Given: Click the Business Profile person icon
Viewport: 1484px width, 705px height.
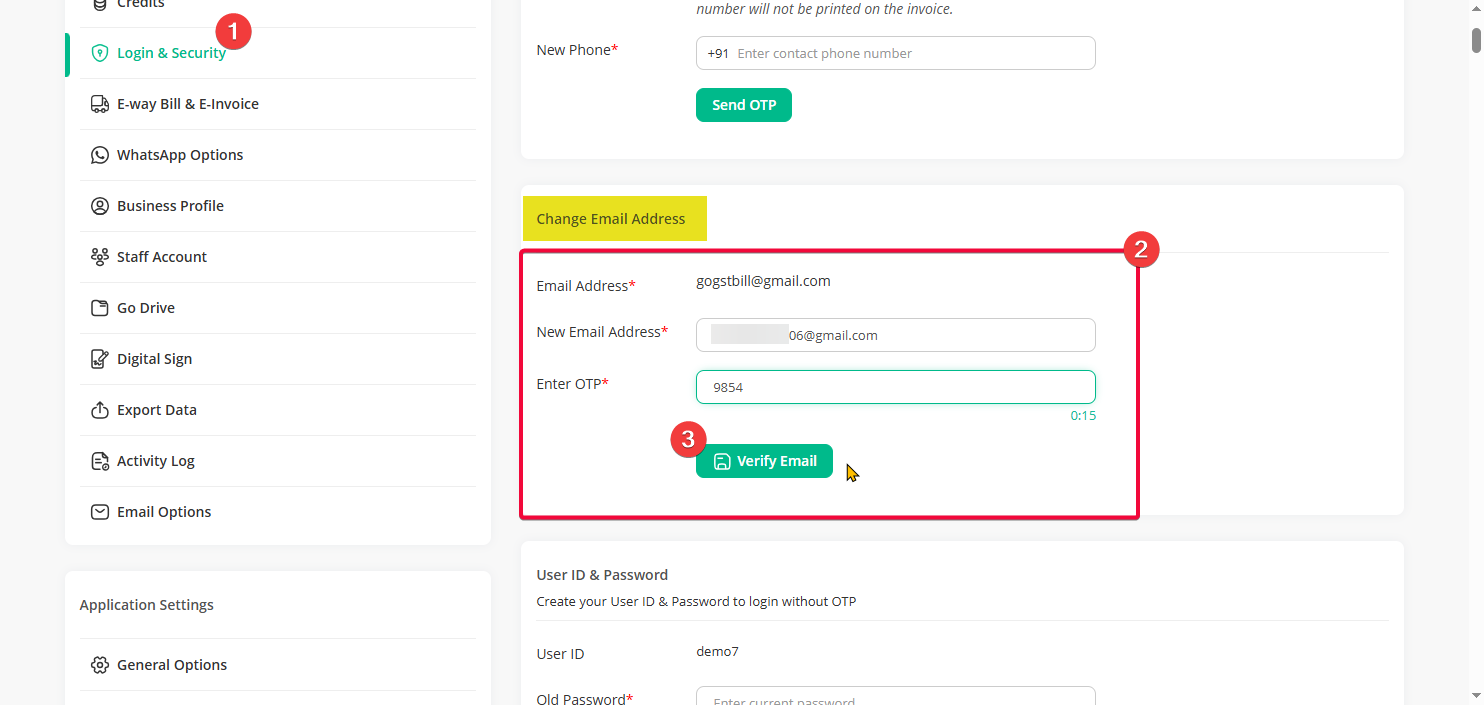Looking at the screenshot, I should pos(99,206).
